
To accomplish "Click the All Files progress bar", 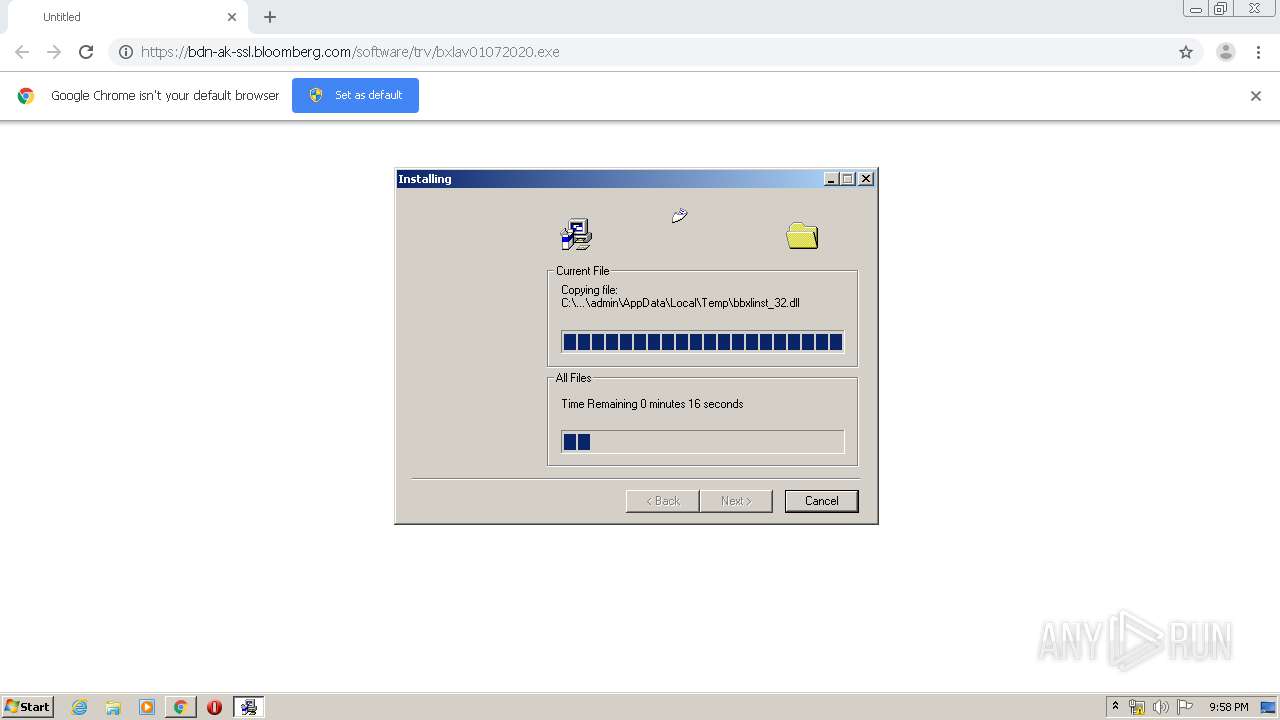I will (703, 442).
